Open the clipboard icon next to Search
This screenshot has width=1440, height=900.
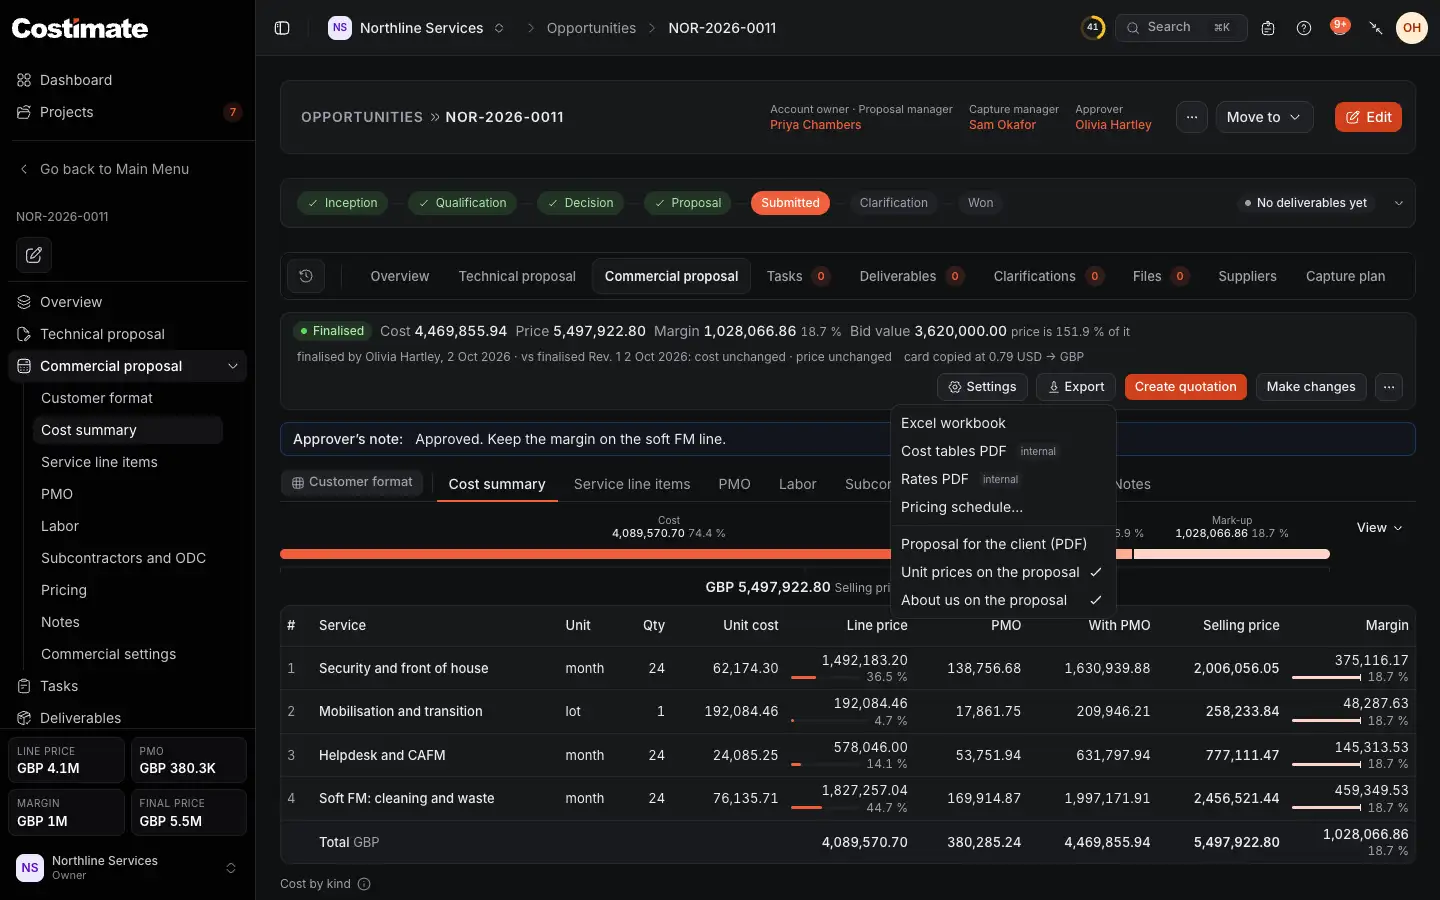1268,28
